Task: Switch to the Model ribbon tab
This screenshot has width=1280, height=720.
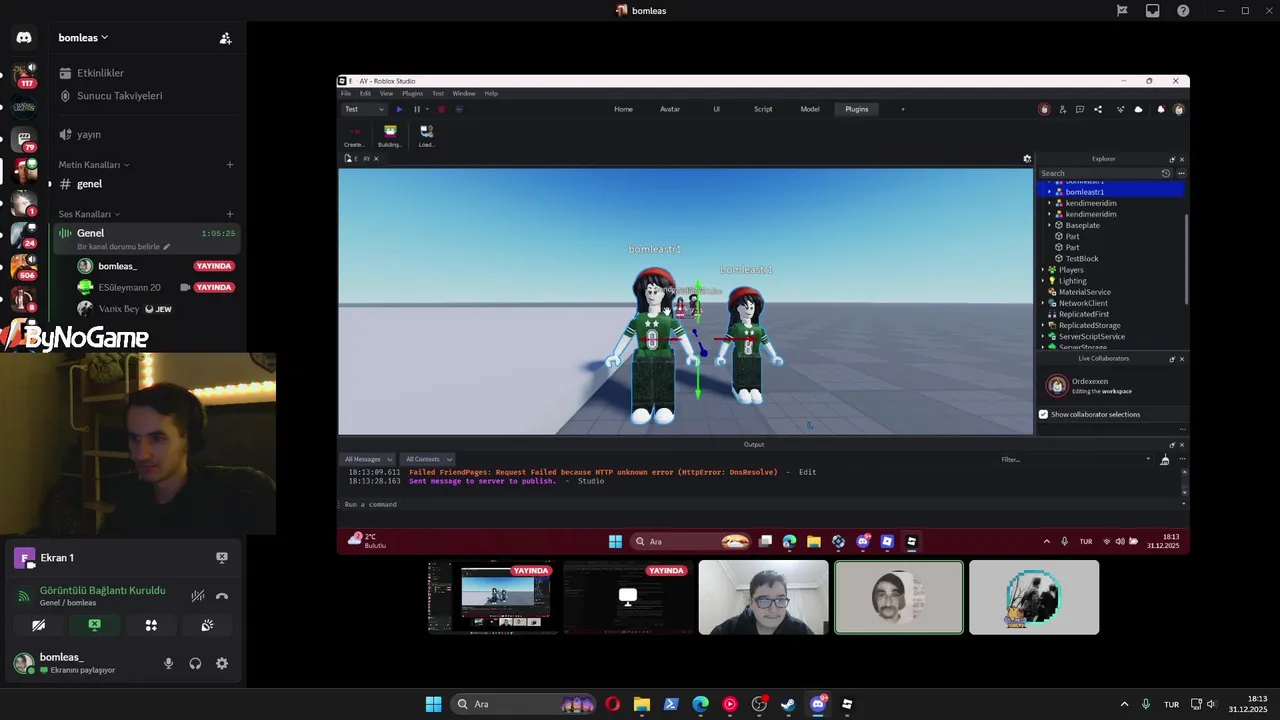Action: click(x=810, y=109)
